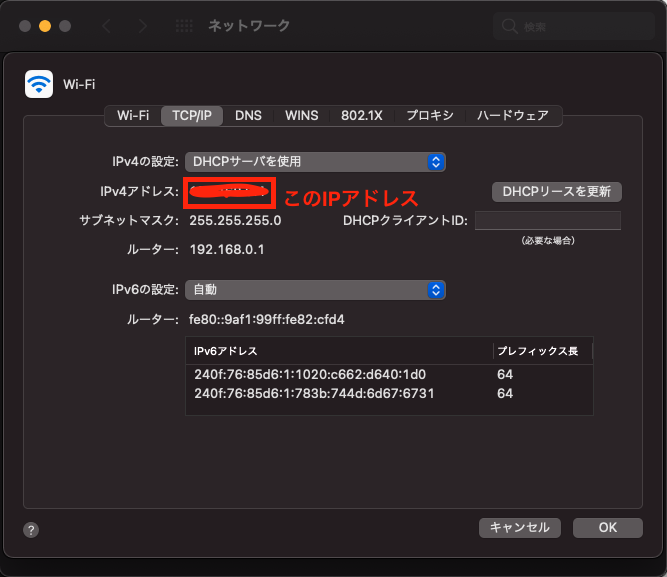Switch to the DNS tab
Screen dimensions: 667x577
click(248, 116)
